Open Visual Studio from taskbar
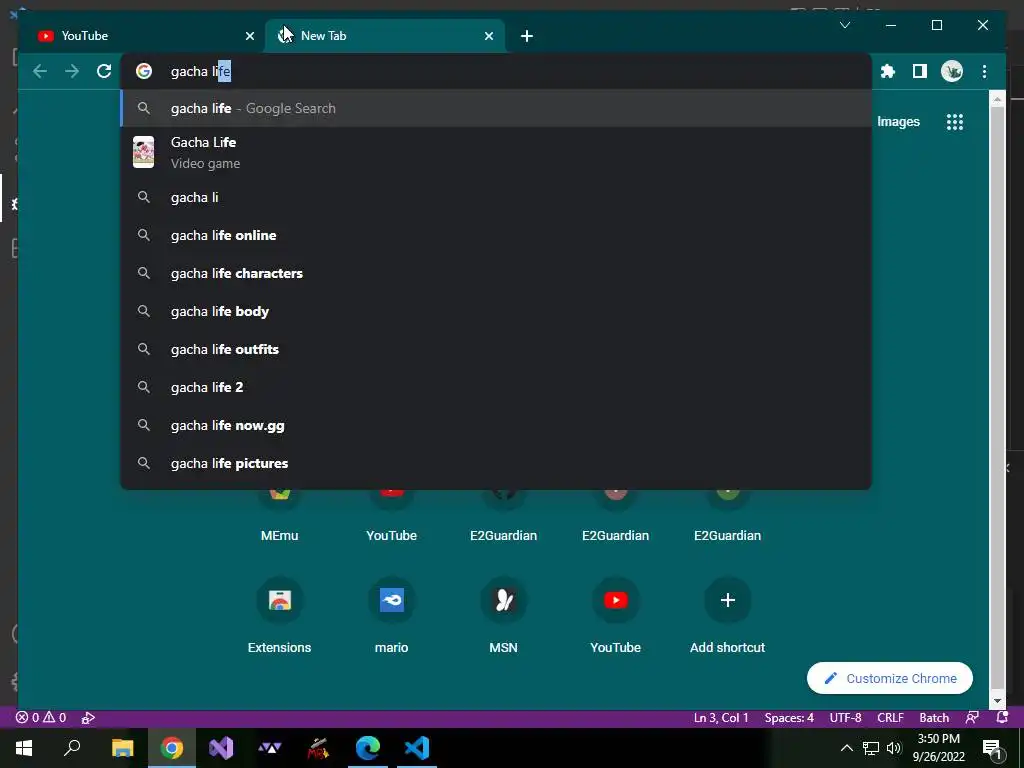1024x768 pixels. 221,748
